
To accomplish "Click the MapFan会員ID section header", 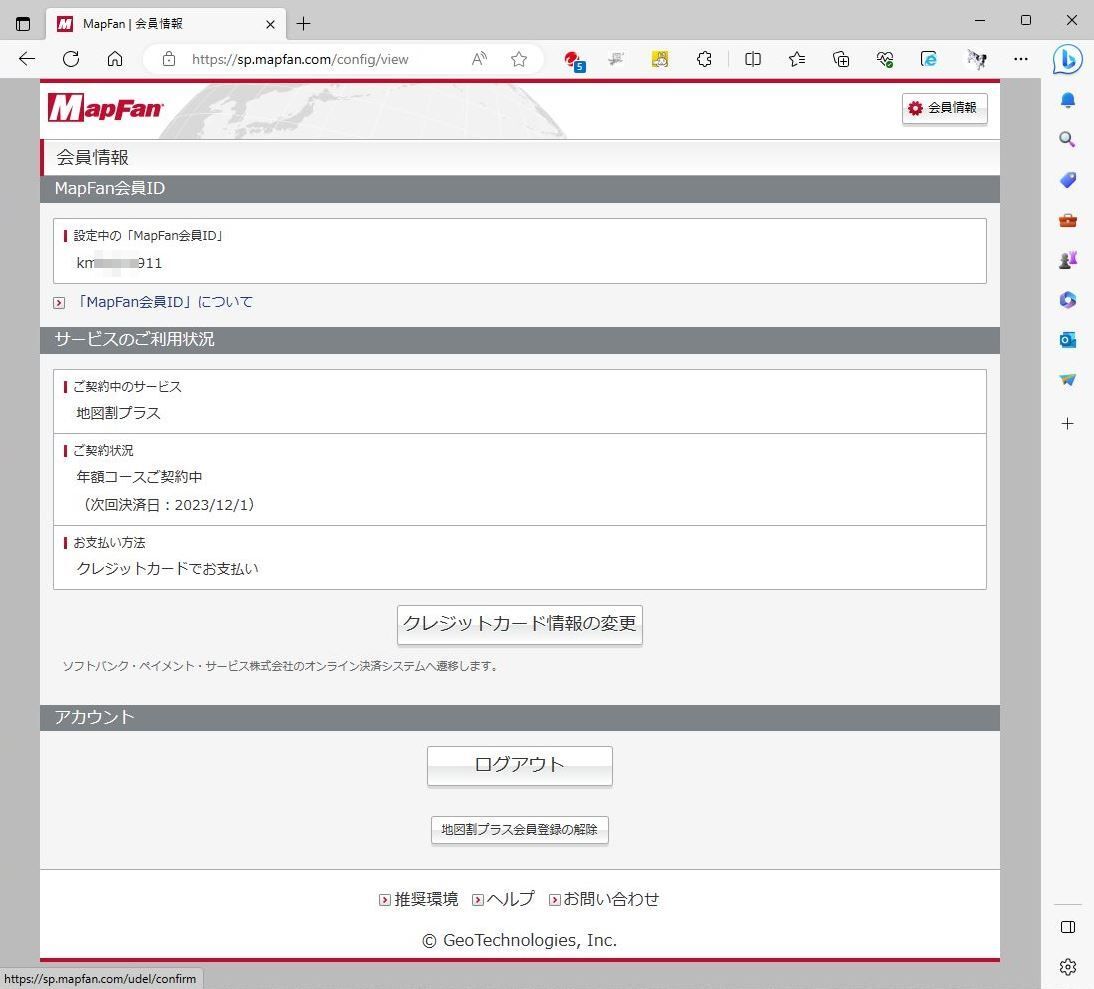I will pos(520,189).
